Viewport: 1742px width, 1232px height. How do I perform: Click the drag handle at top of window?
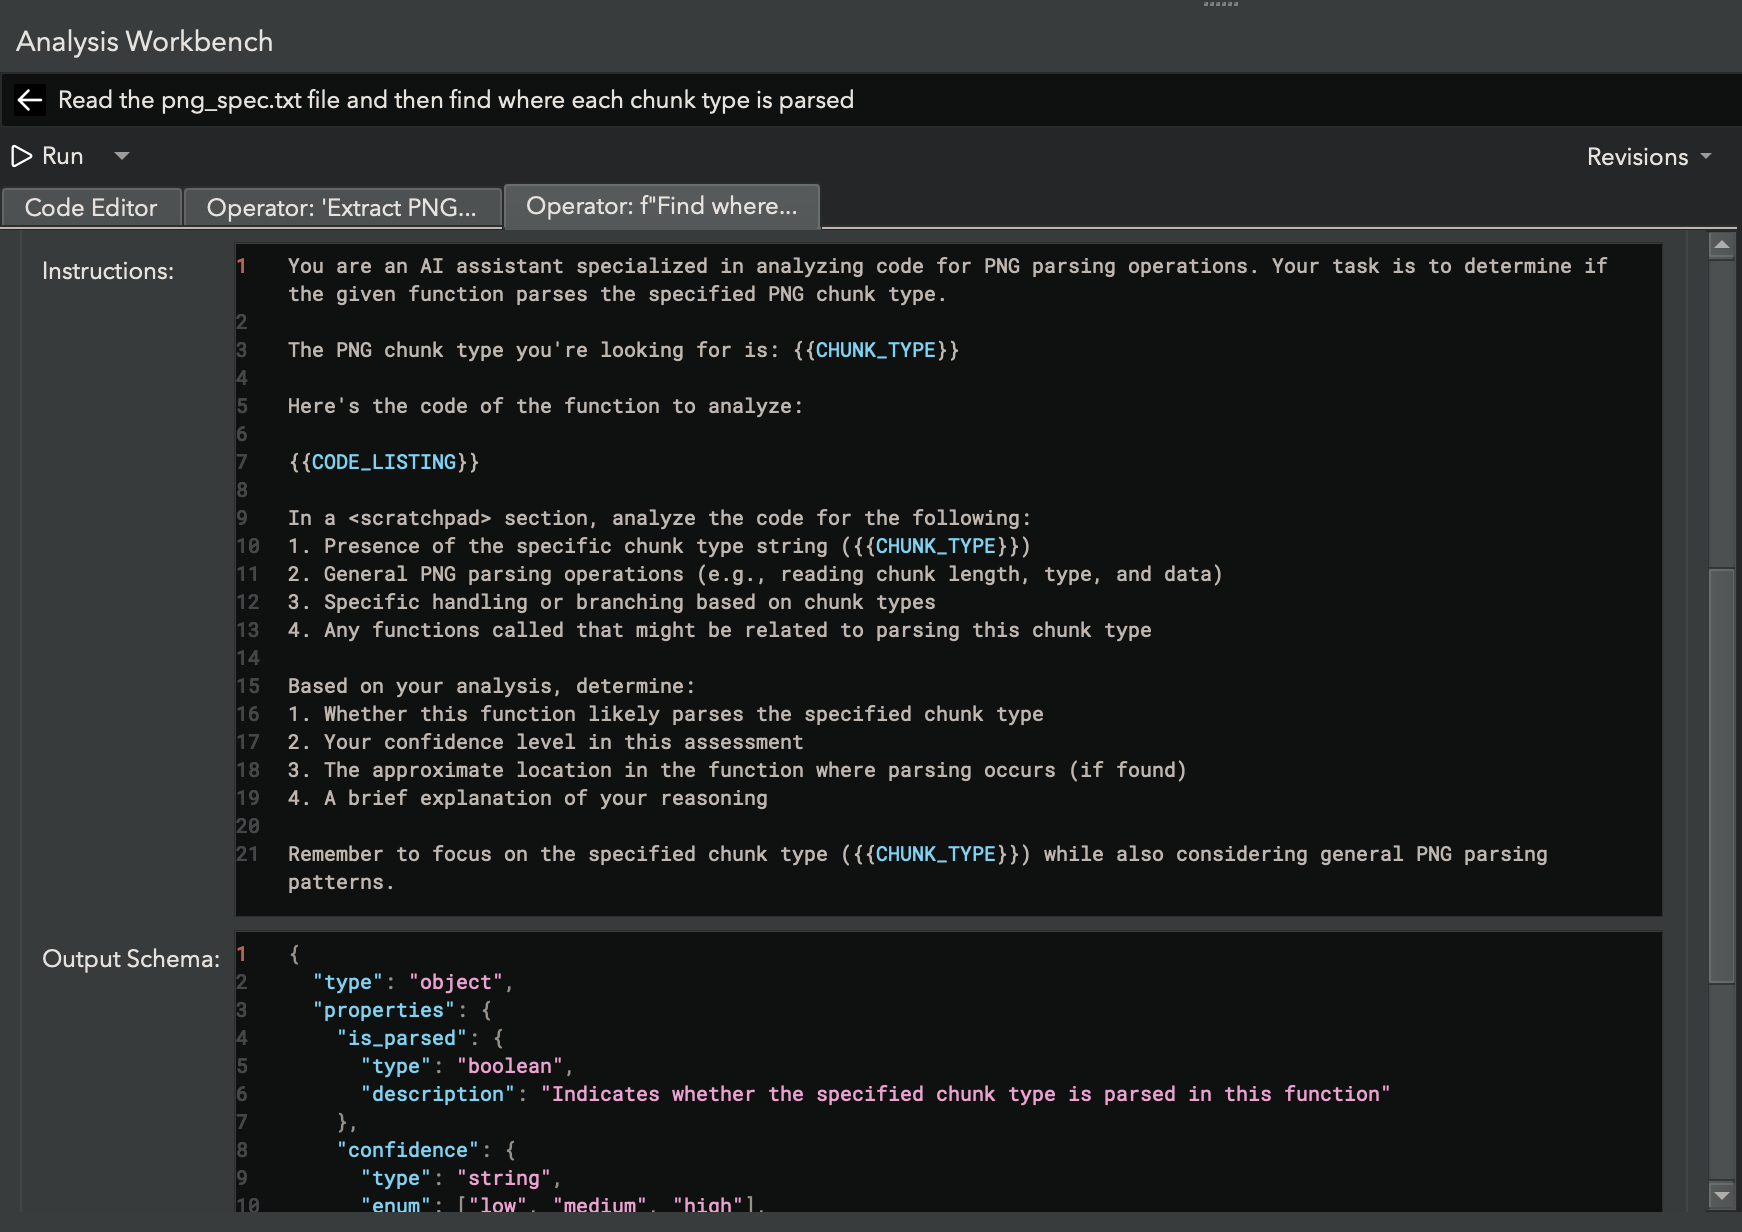tap(1221, 4)
